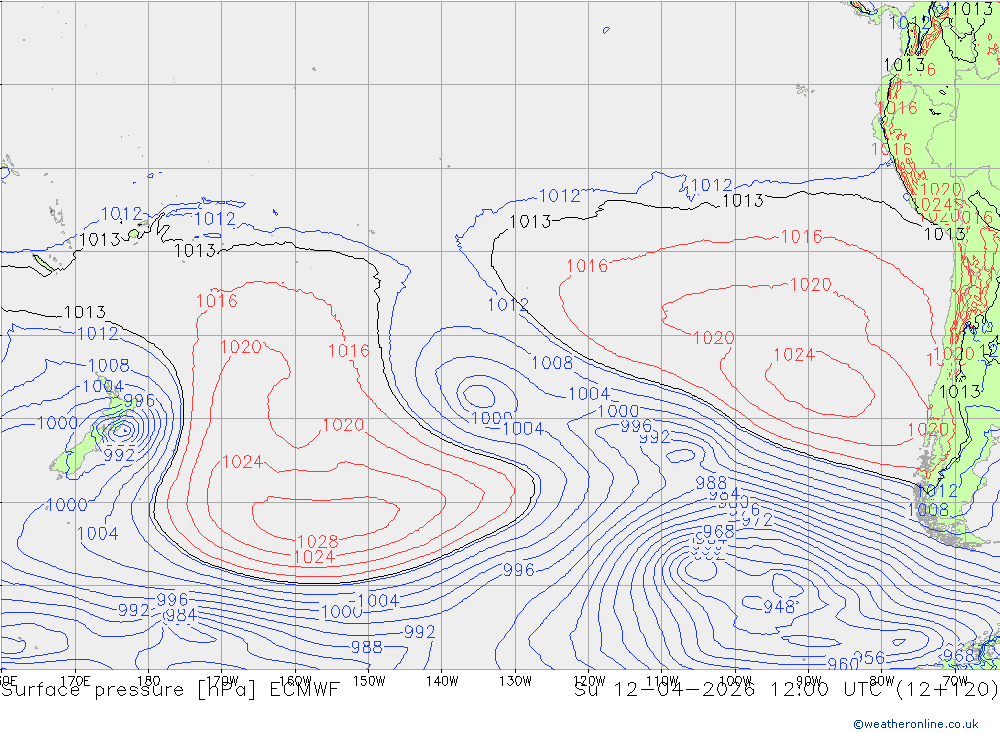Select the 150W longitude label

tap(369, 681)
